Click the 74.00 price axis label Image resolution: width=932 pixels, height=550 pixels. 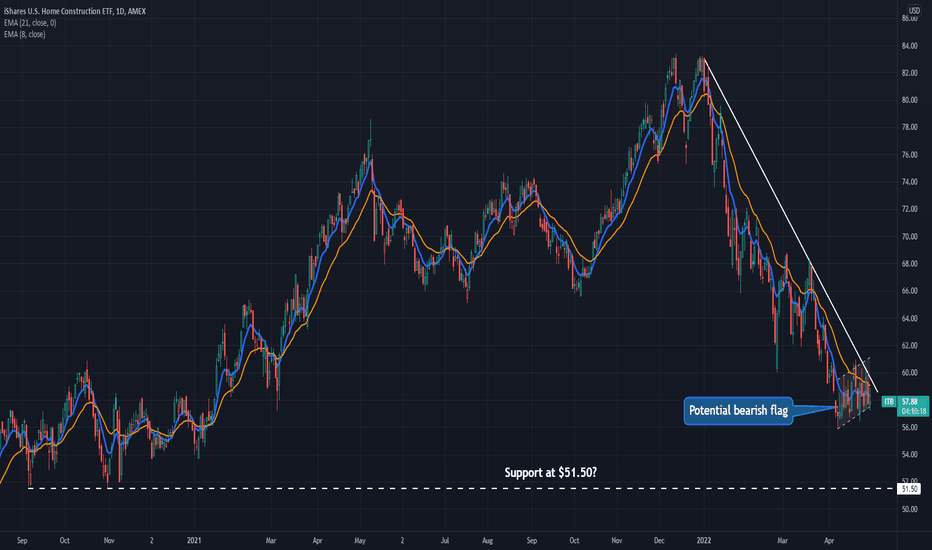click(x=909, y=182)
